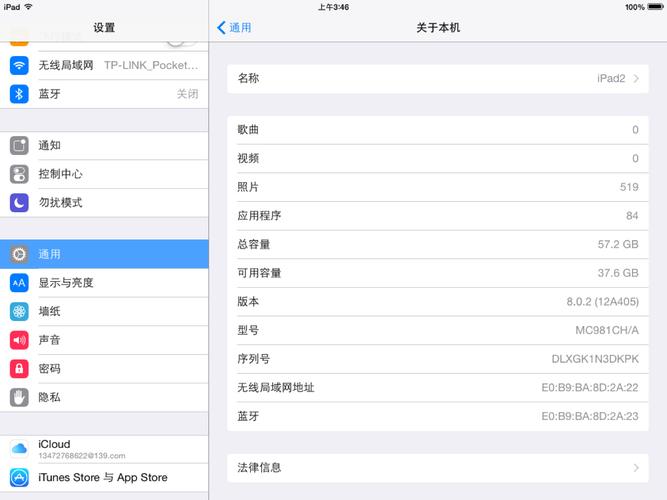Open 墙纸 wallpaper settings
Viewport: 667px width, 500px height.
tap(104, 311)
